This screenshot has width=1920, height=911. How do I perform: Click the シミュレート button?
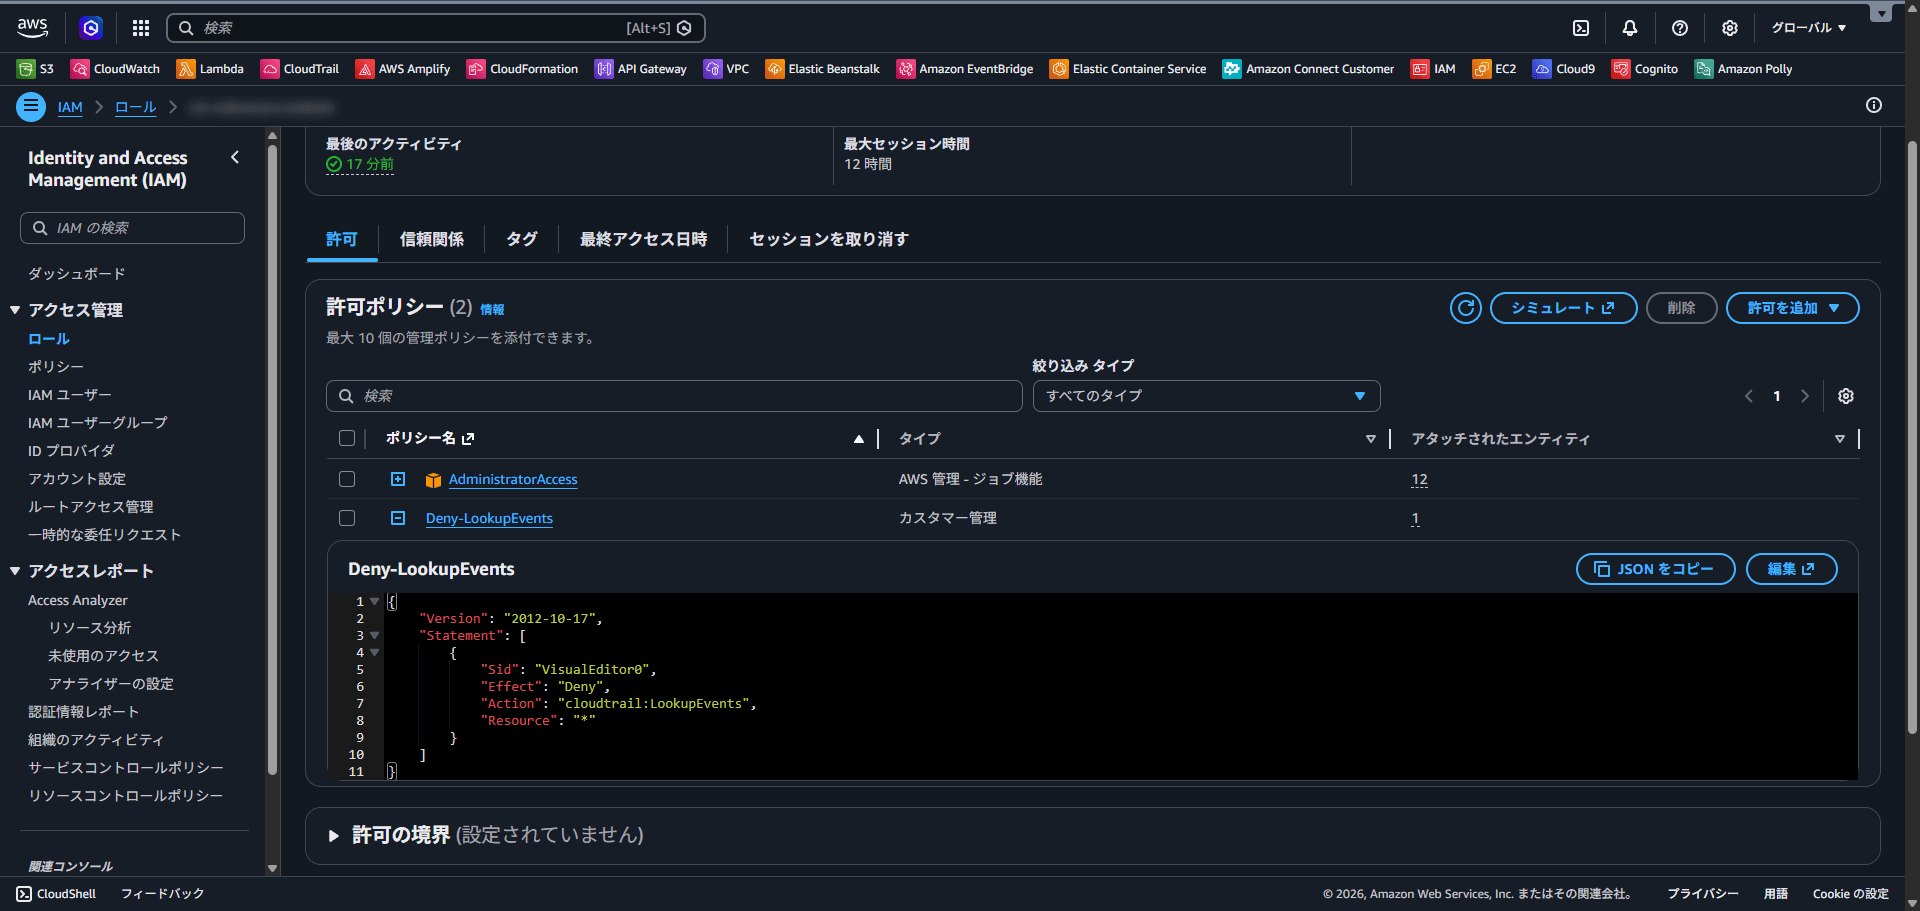[x=1563, y=308]
